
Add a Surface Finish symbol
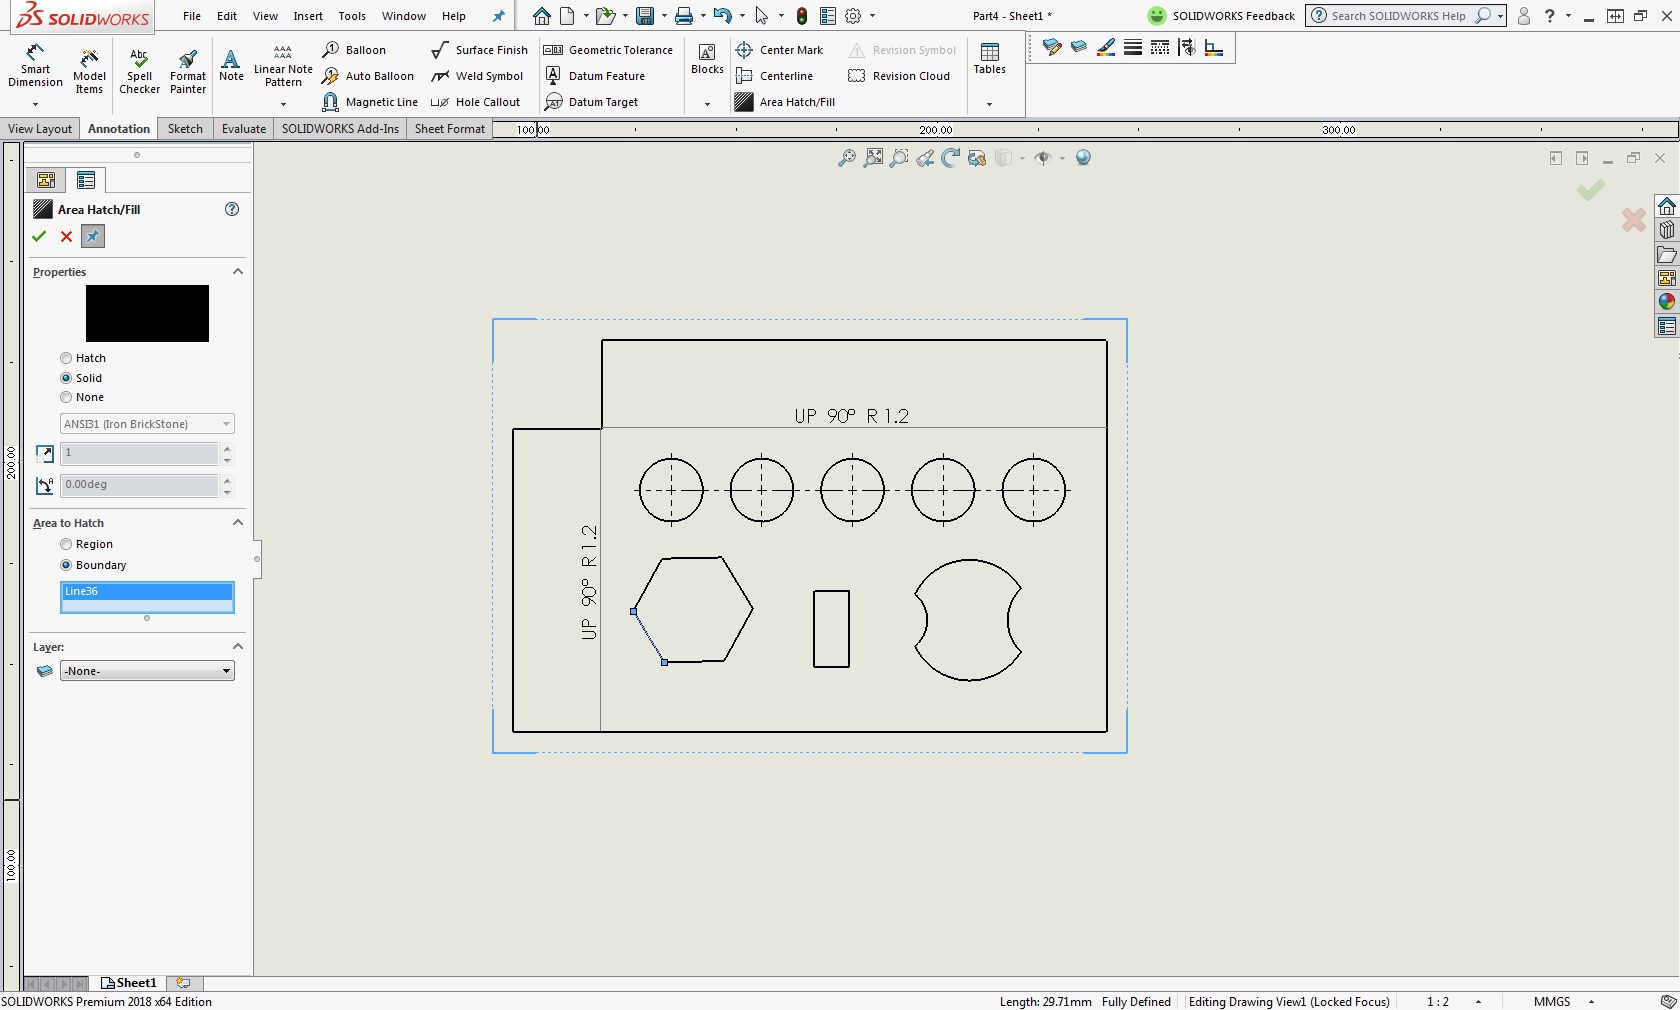tap(479, 50)
